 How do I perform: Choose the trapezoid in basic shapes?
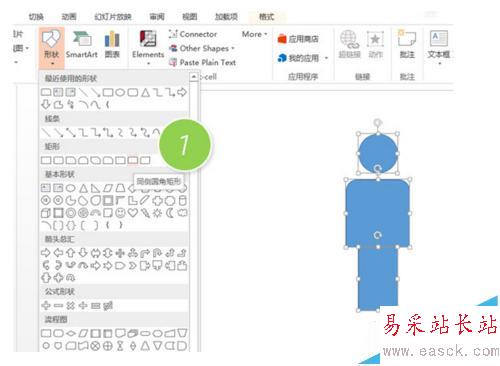120,188
